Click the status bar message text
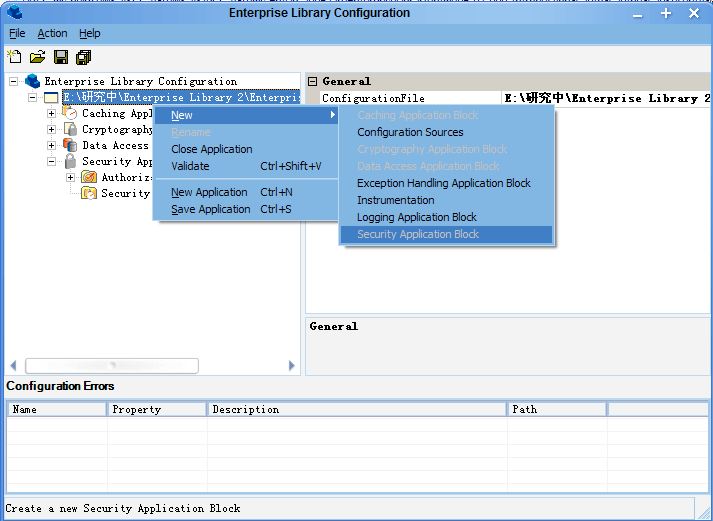 [x=123, y=508]
